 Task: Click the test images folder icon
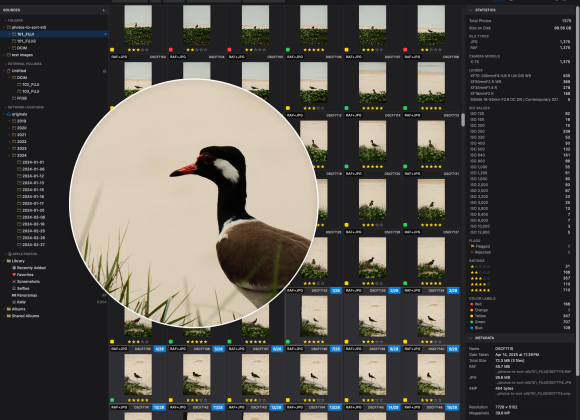pyautogui.click(x=9, y=55)
